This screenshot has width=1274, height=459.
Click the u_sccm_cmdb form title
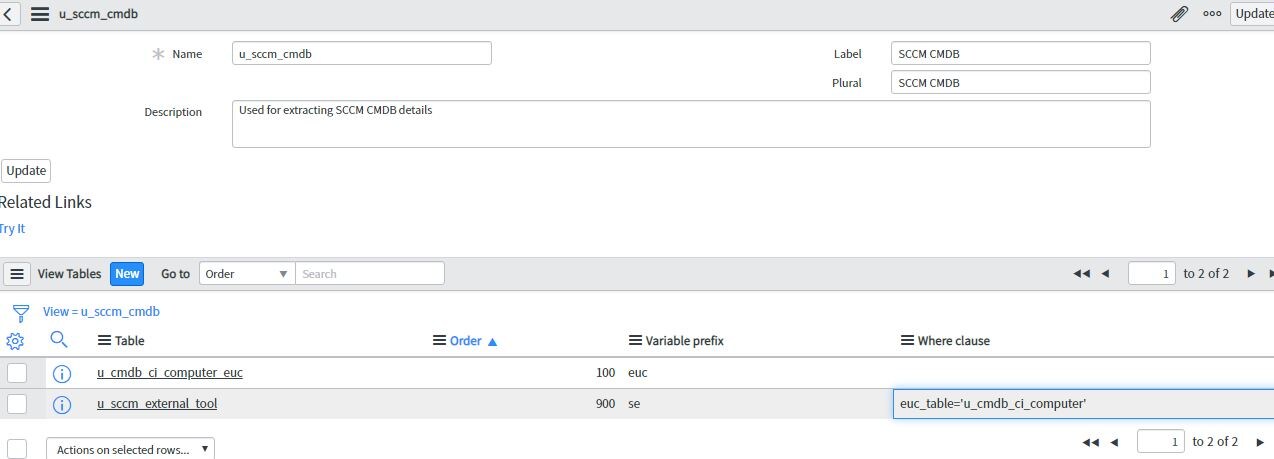(x=99, y=14)
